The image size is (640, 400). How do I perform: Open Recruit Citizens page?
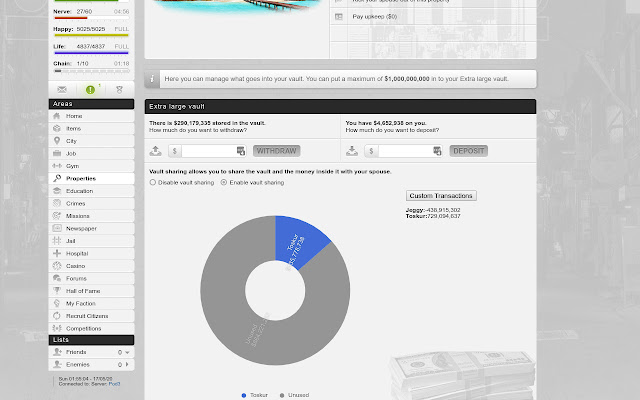tap(91, 316)
